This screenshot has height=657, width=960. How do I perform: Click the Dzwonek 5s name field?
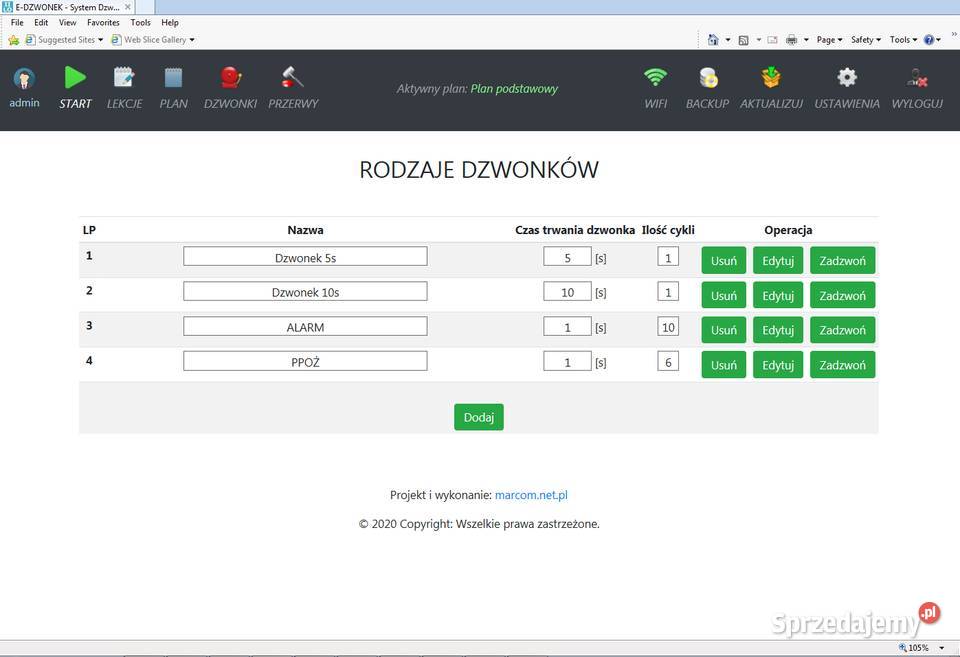305,257
